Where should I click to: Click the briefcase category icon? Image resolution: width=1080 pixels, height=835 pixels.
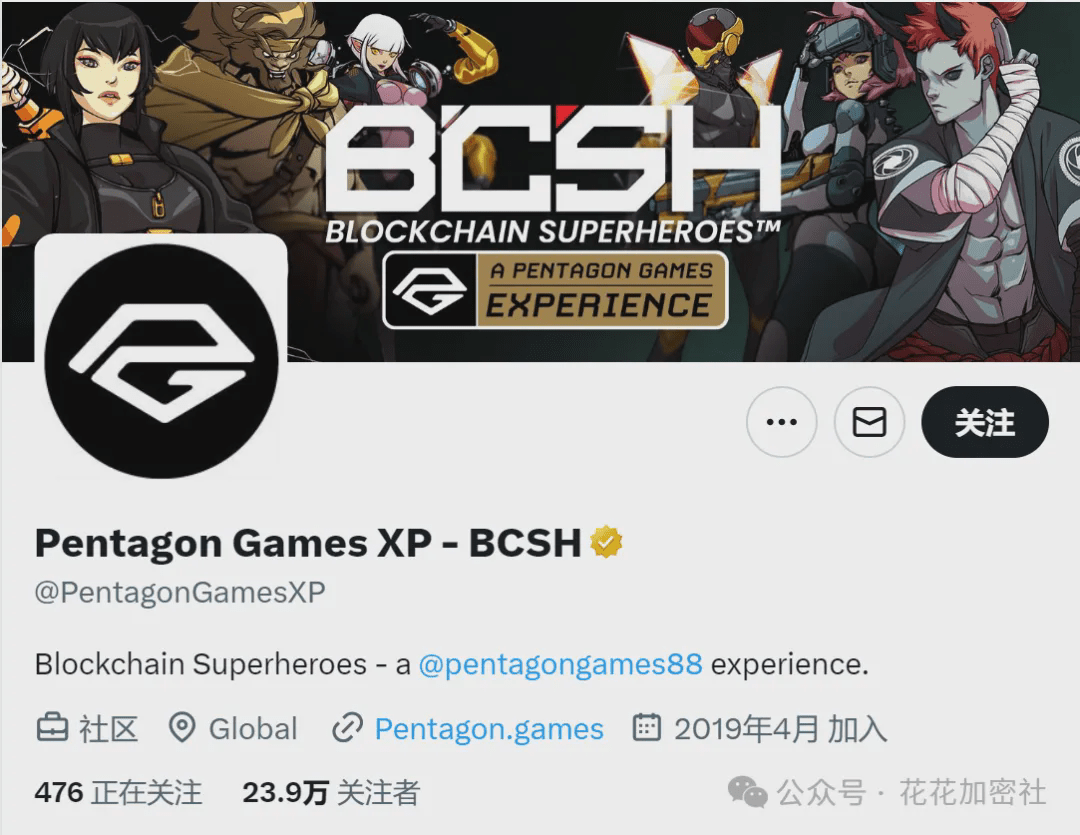[52, 728]
